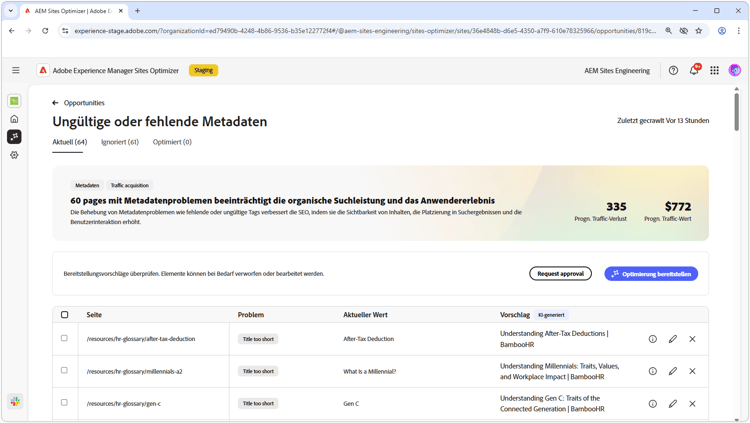750x423 pixels.
Task: Open AEM Sites Engineering organization switcher
Action: click(x=617, y=71)
